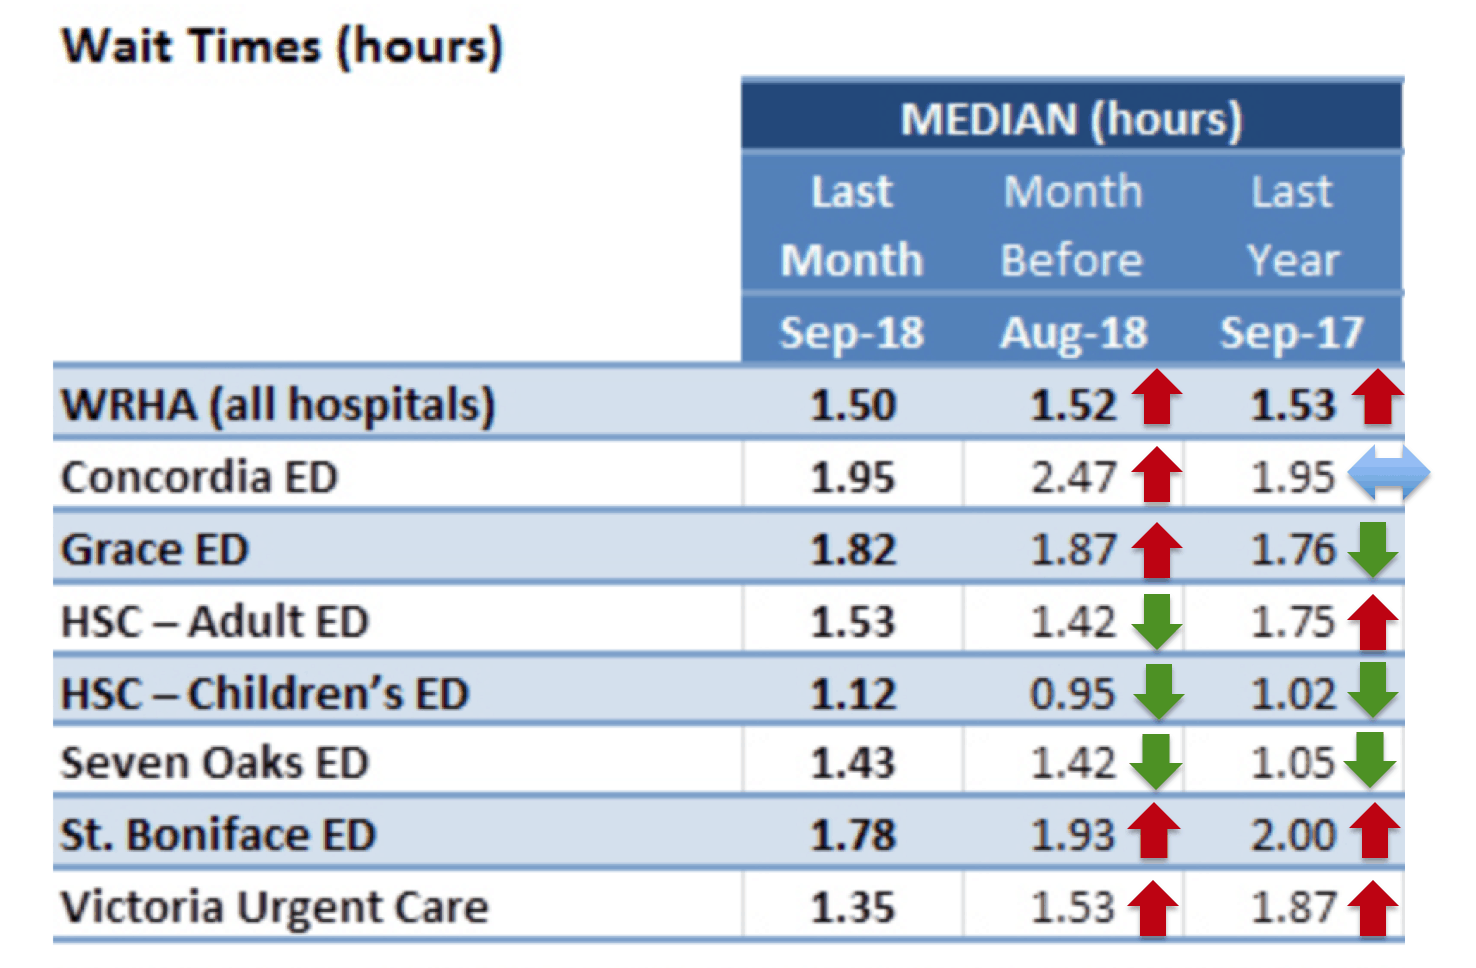The width and height of the screenshot is (1476, 968).
Task: Click green down arrow beside Children's ED 0.95
Action: (1158, 692)
